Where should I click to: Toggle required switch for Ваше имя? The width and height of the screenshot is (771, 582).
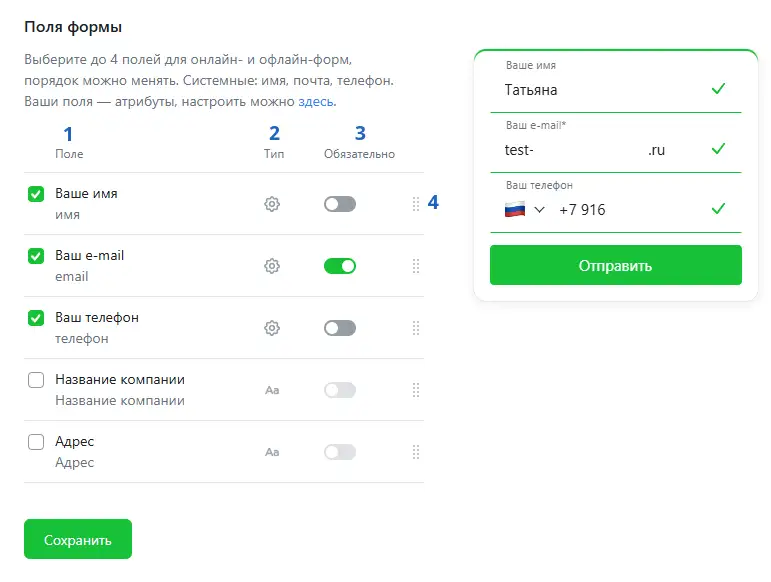click(x=340, y=204)
